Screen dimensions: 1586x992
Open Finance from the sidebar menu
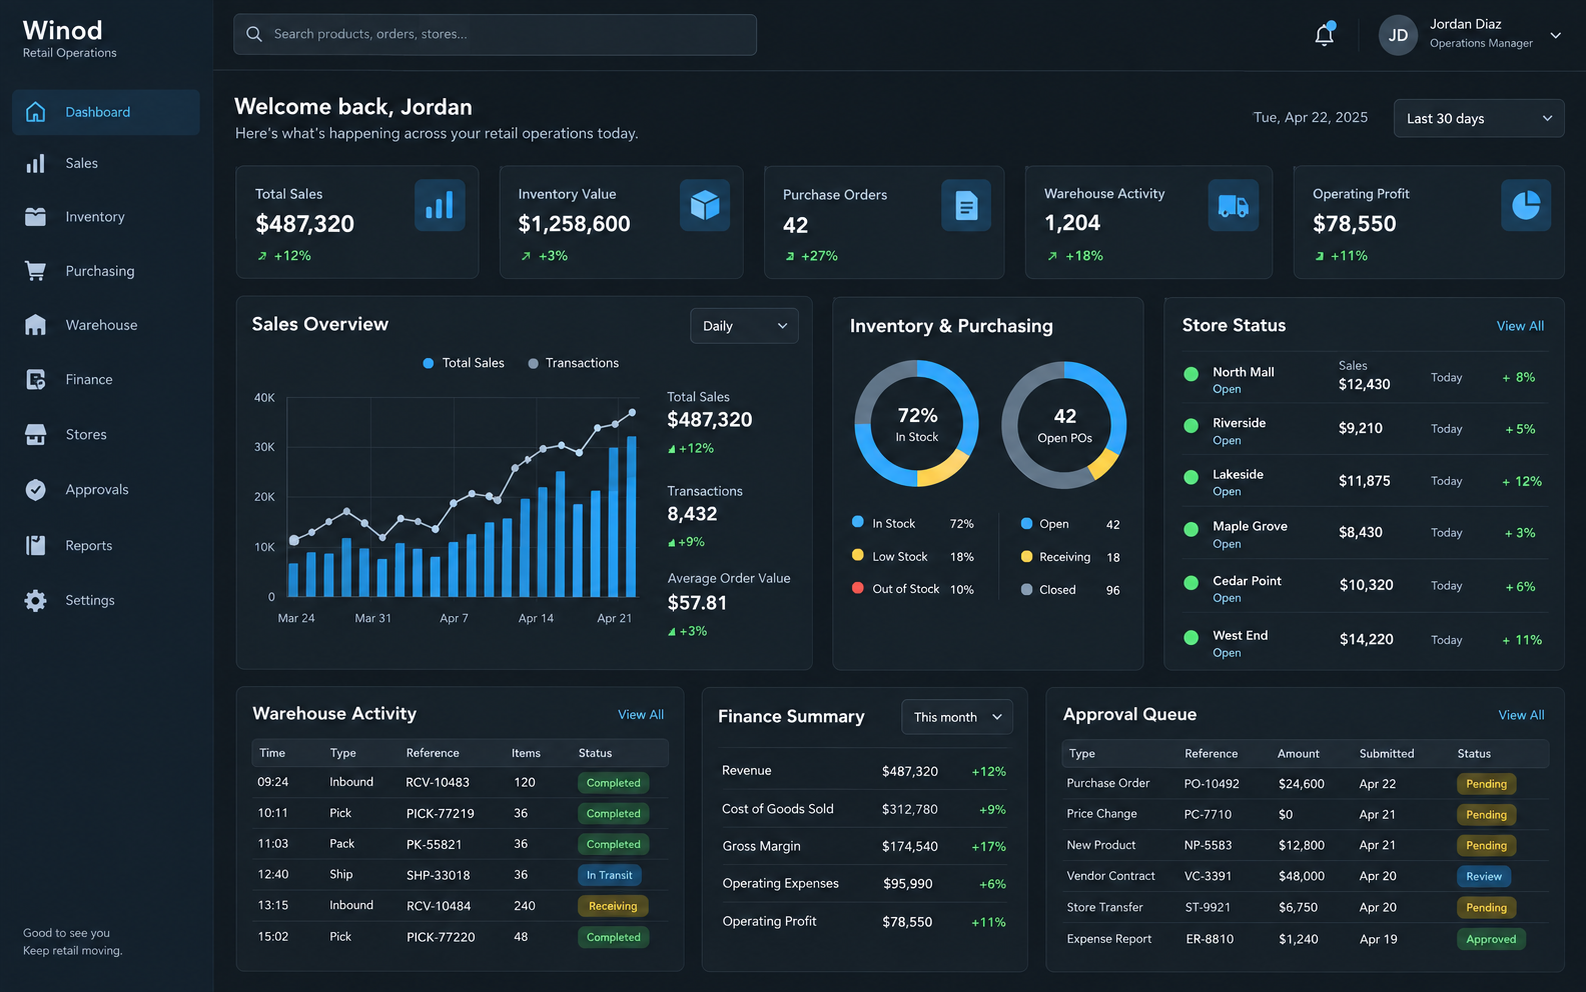coord(106,379)
